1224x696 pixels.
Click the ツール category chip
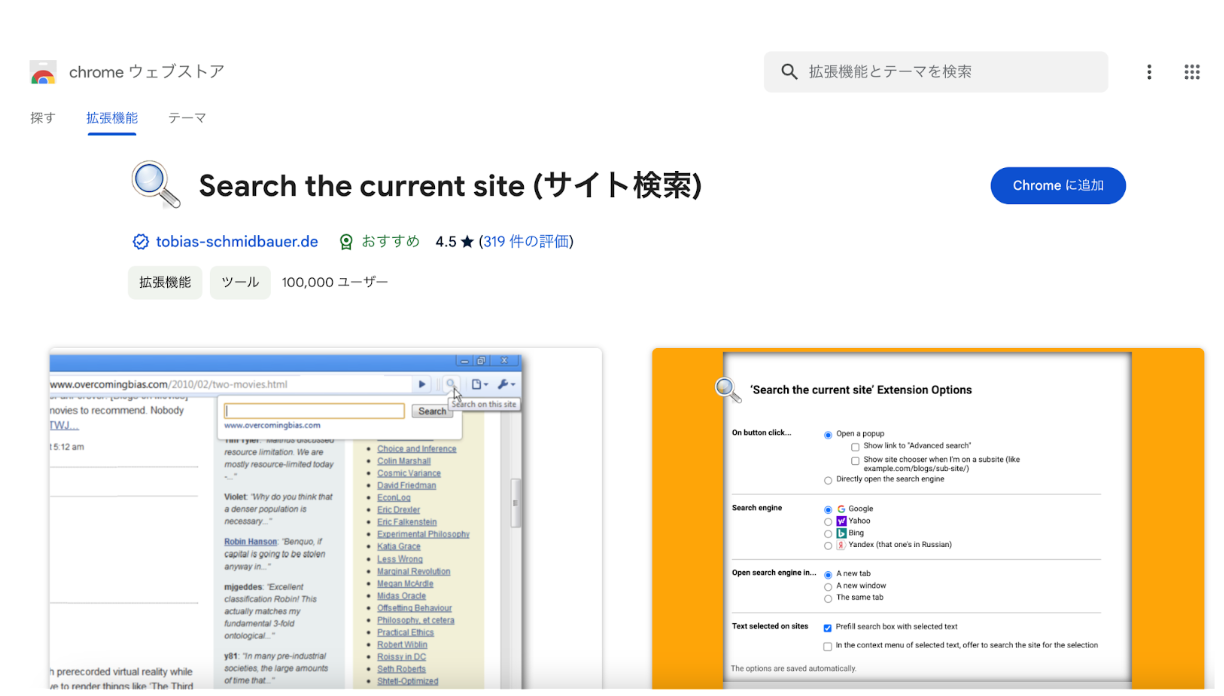[240, 283]
